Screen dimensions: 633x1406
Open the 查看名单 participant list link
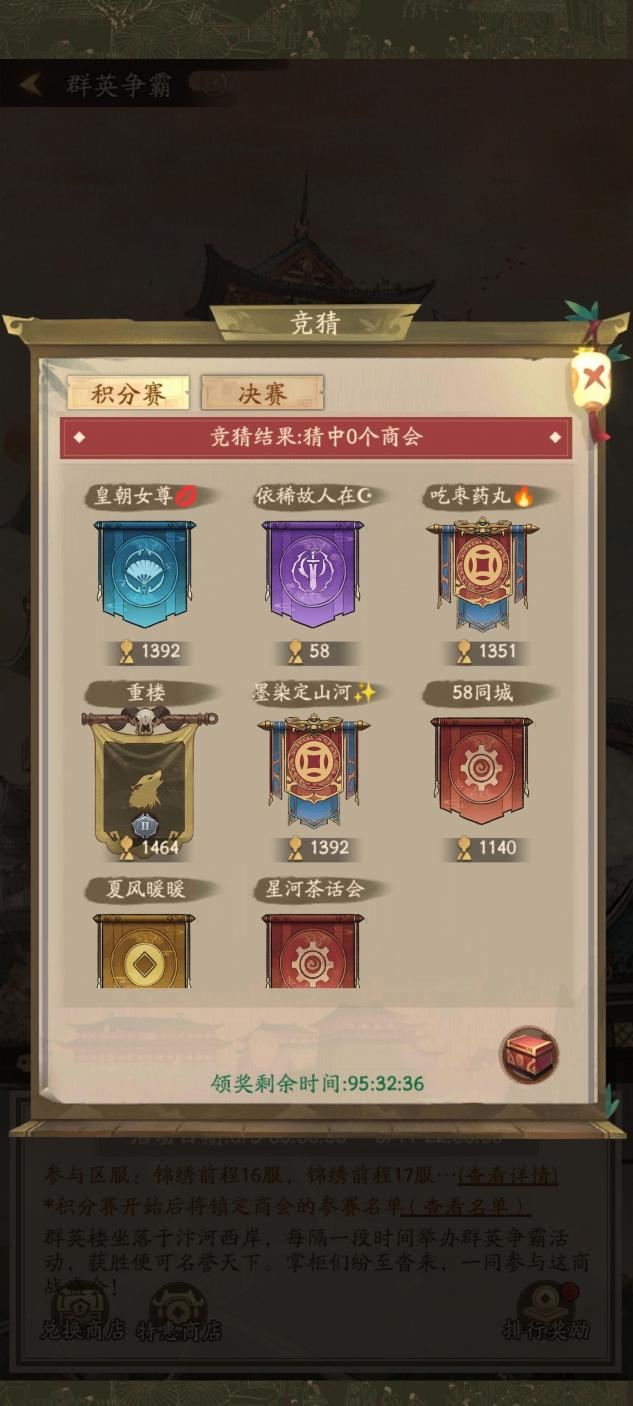click(466, 1207)
